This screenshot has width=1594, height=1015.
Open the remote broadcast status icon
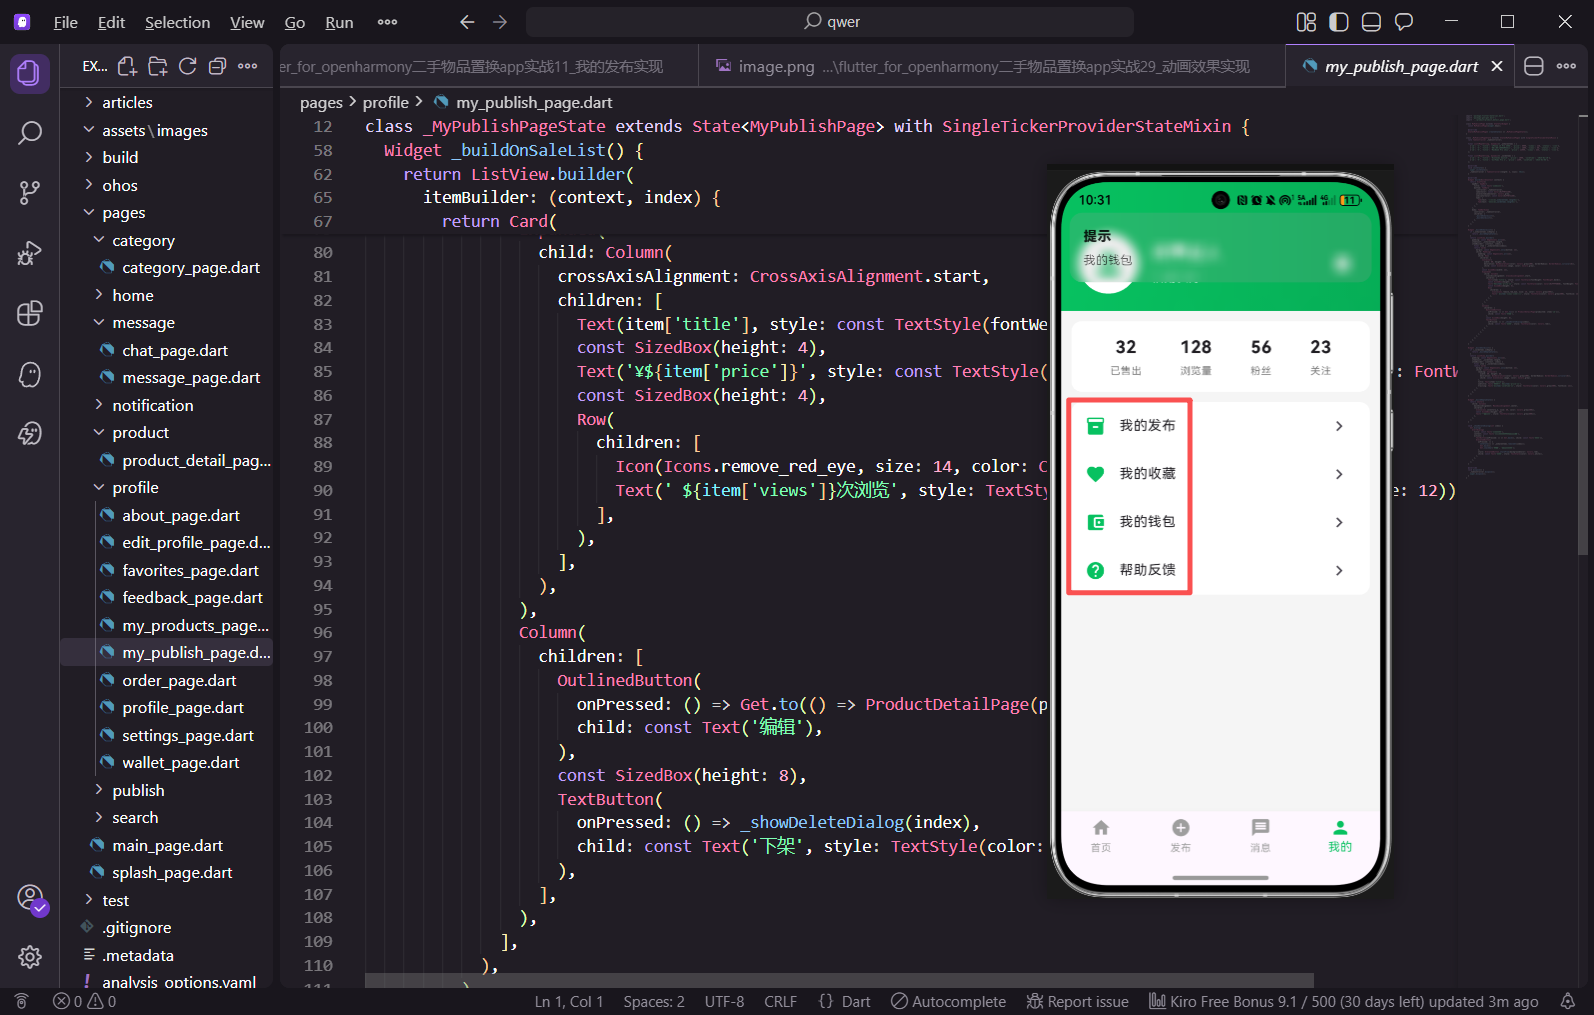[x=22, y=1001]
